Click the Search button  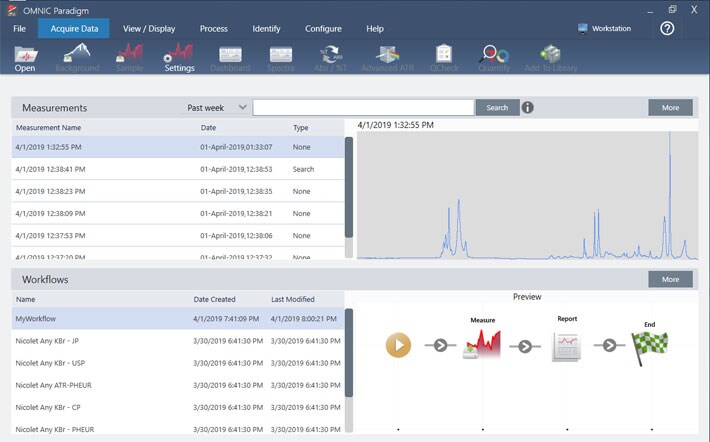coord(497,108)
